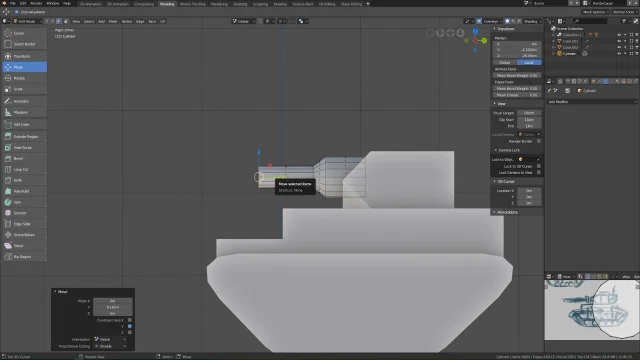Select the Loop Cut tool
Image resolution: width=640 pixels, height=360 pixels.
coord(24,169)
